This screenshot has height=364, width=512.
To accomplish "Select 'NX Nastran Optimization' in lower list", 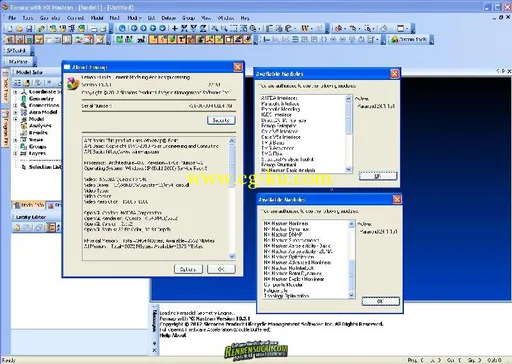I will coord(289,257).
